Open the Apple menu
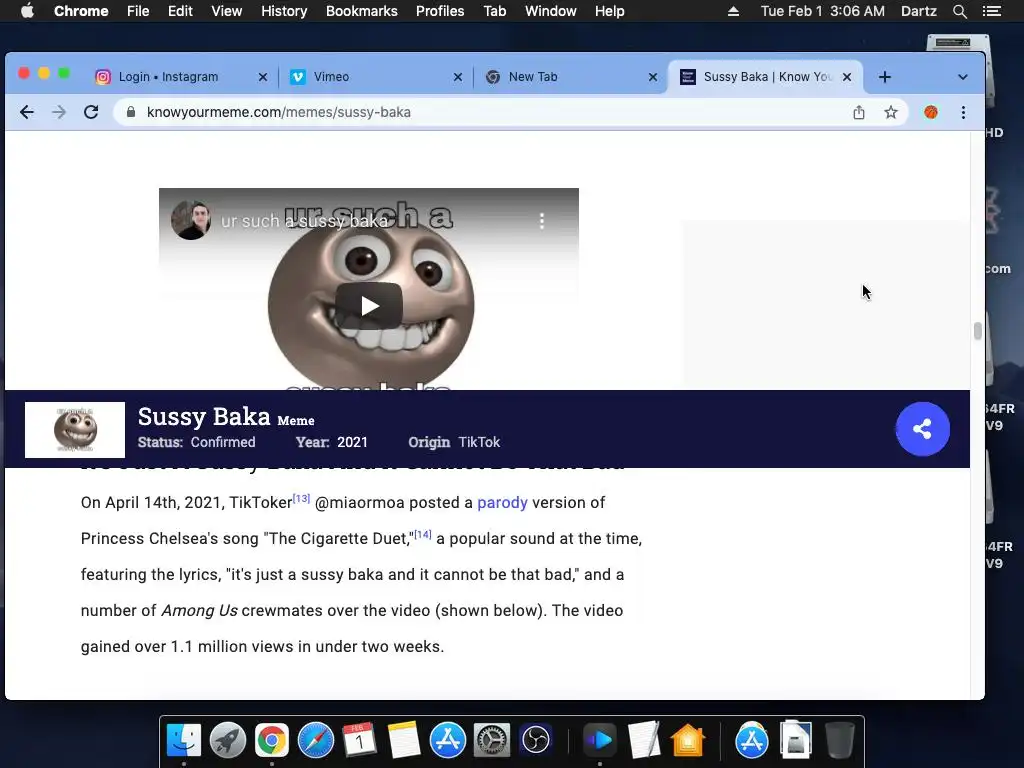The image size is (1024, 768). point(27,11)
